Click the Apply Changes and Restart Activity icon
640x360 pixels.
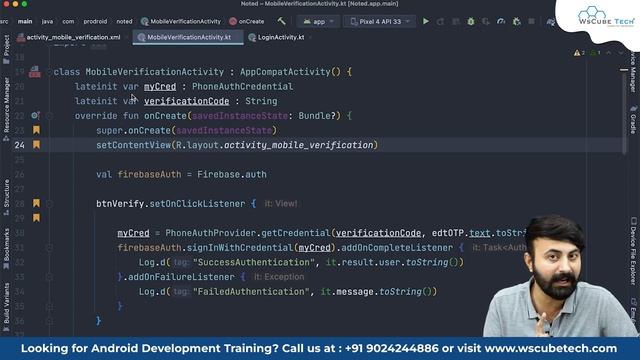[440, 21]
